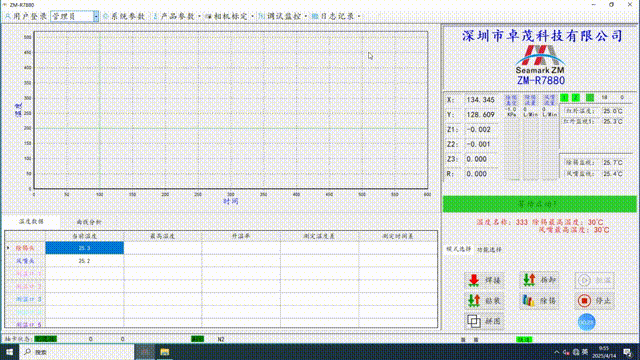Click the red 停止 stop button
640x360 pixels.
[x=594, y=301]
